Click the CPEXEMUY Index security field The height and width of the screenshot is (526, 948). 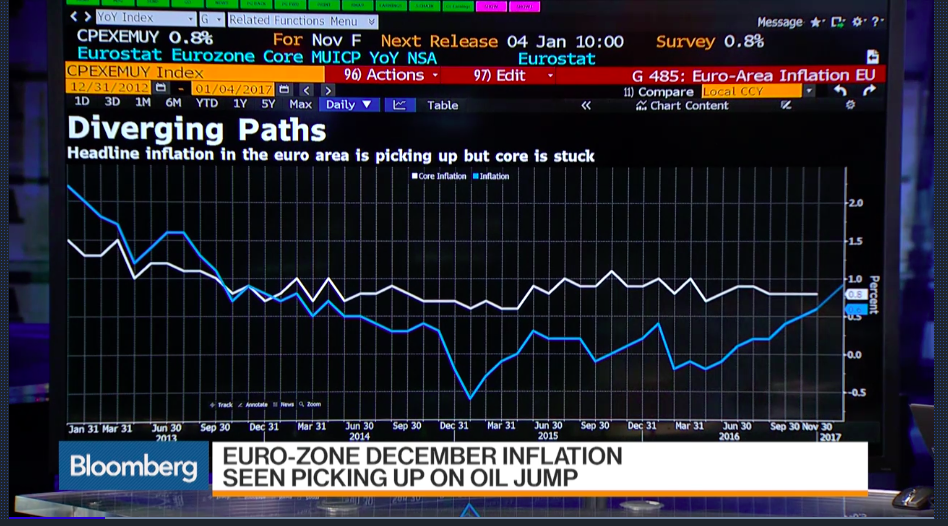(x=195, y=72)
